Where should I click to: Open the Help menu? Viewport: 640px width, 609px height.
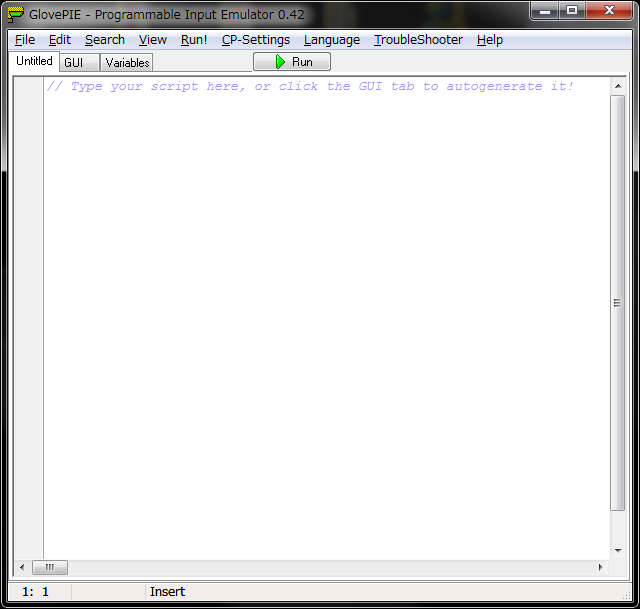[490, 40]
